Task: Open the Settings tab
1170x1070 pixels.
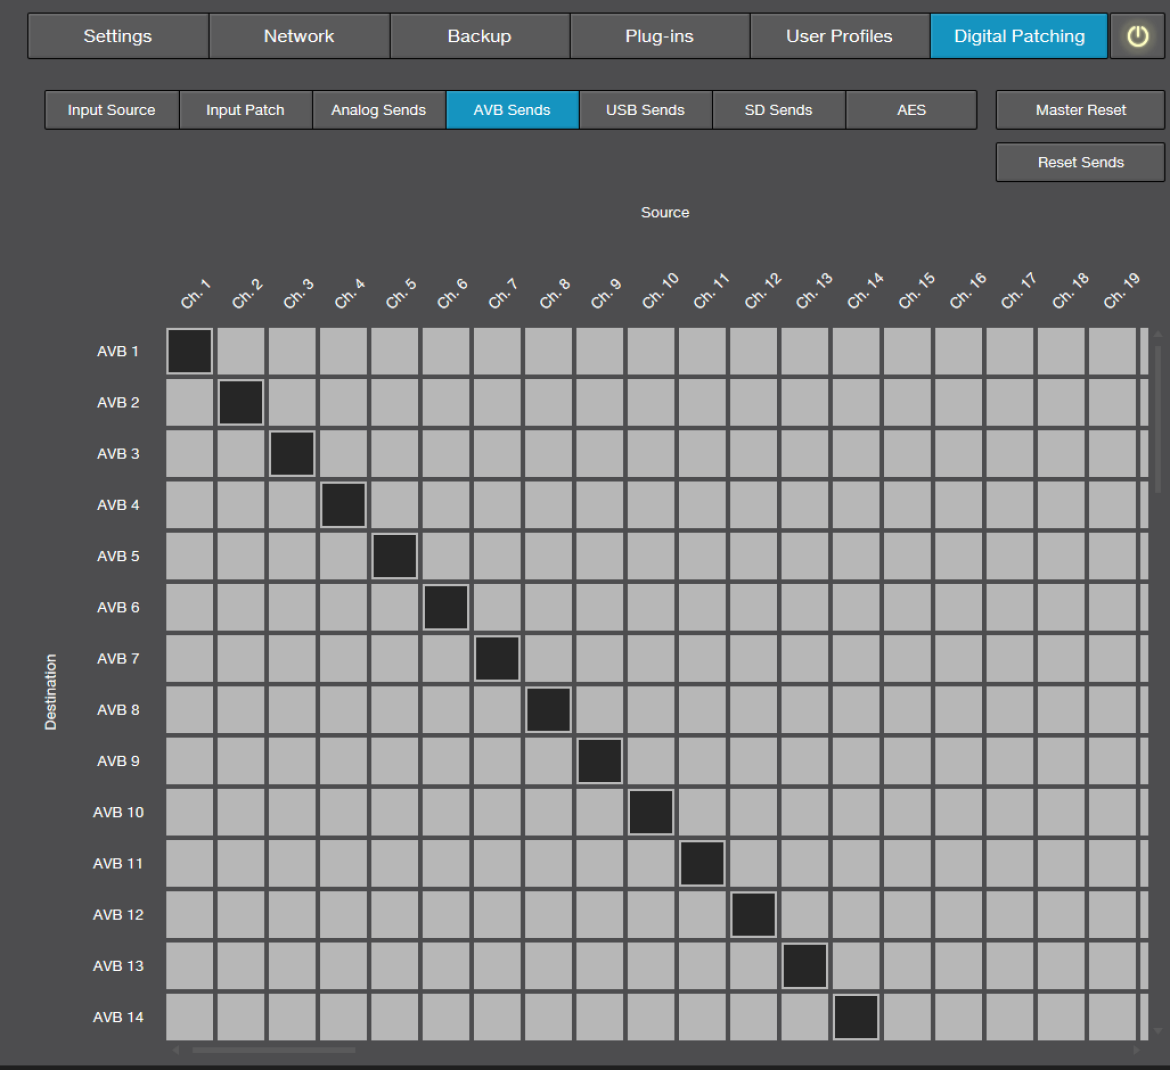Action: pos(118,36)
